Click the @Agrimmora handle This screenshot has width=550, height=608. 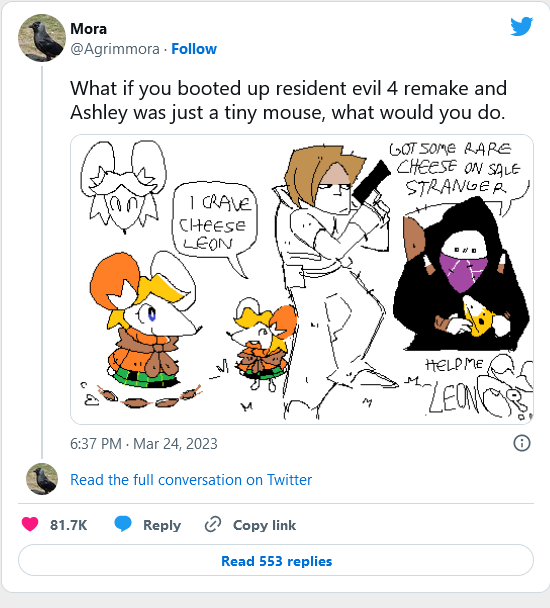coord(115,49)
